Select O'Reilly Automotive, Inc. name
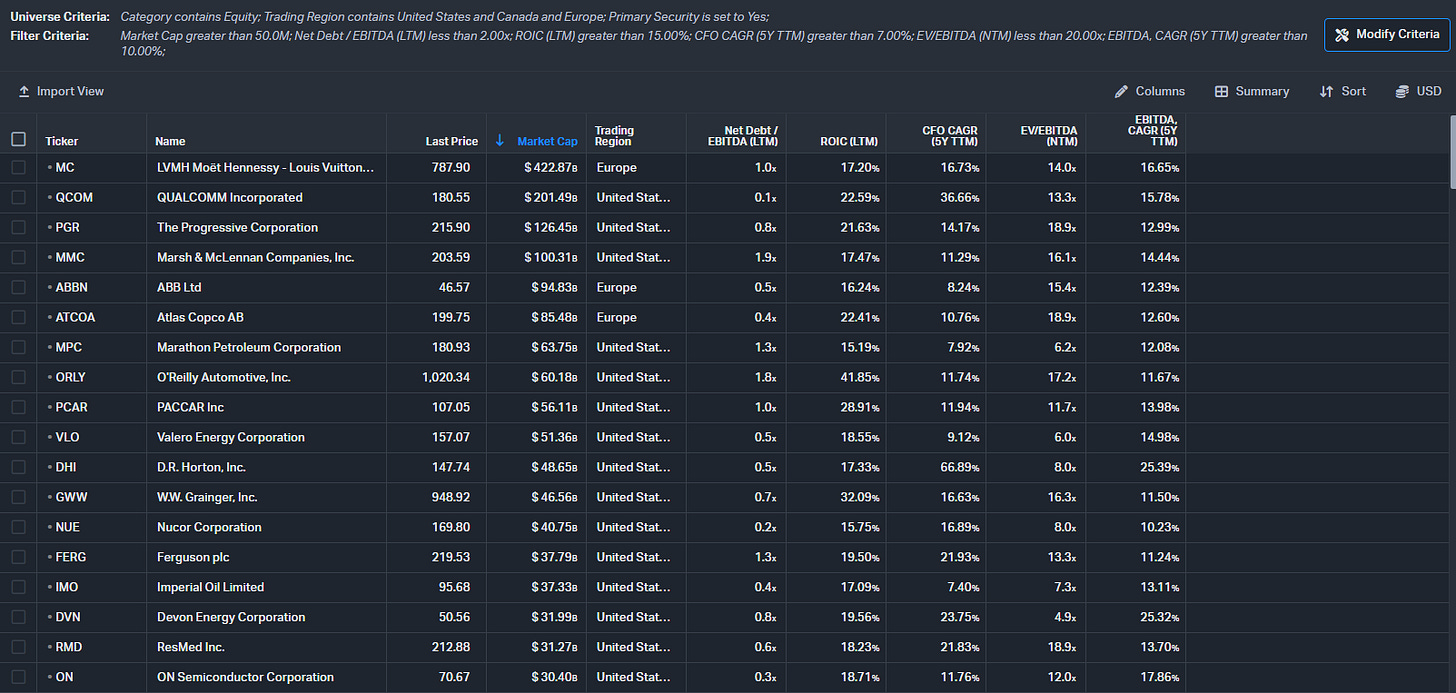Image resolution: width=1456 pixels, height=693 pixels. pos(224,378)
